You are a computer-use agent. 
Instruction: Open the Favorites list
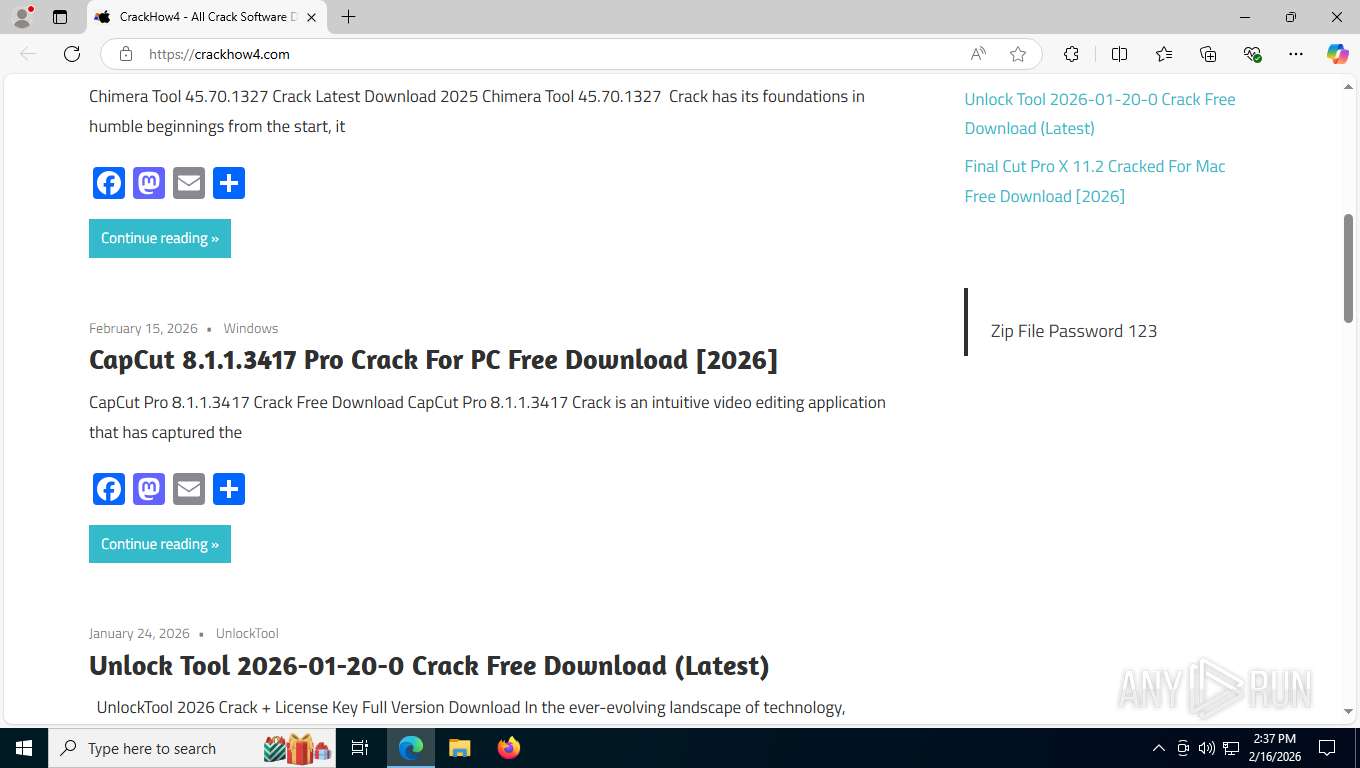click(1164, 54)
